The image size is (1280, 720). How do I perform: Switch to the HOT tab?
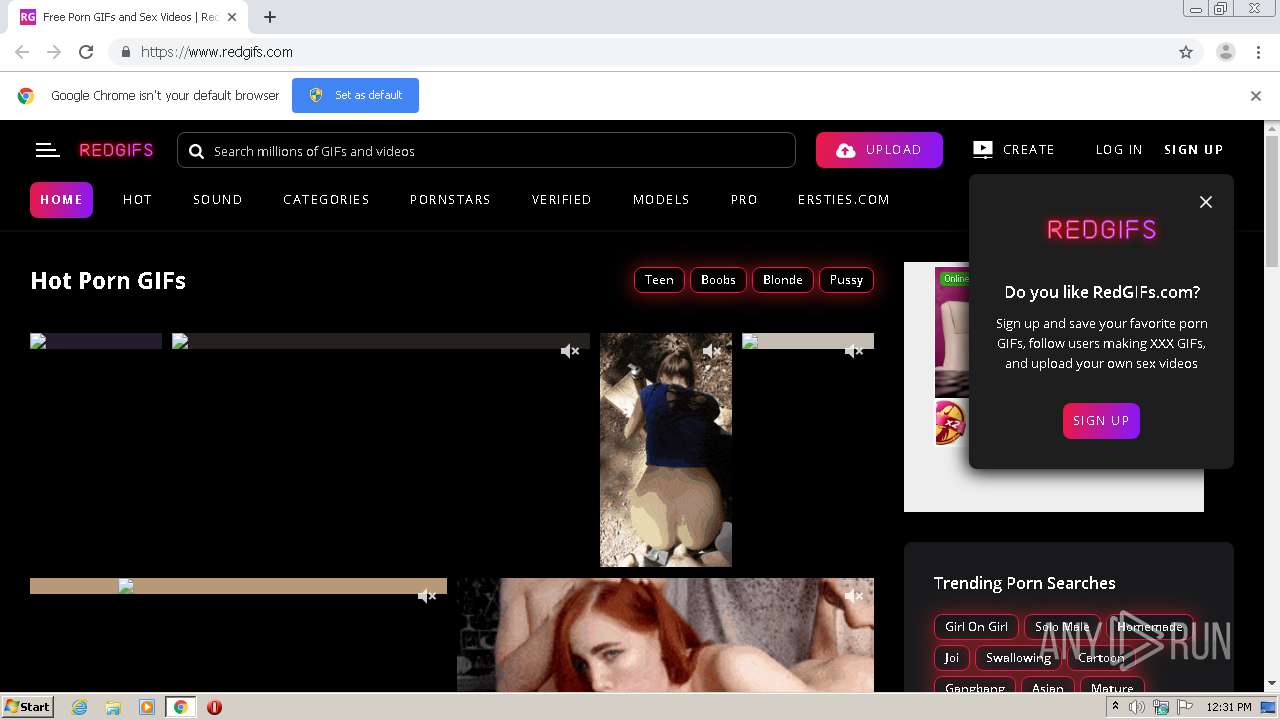pos(137,200)
